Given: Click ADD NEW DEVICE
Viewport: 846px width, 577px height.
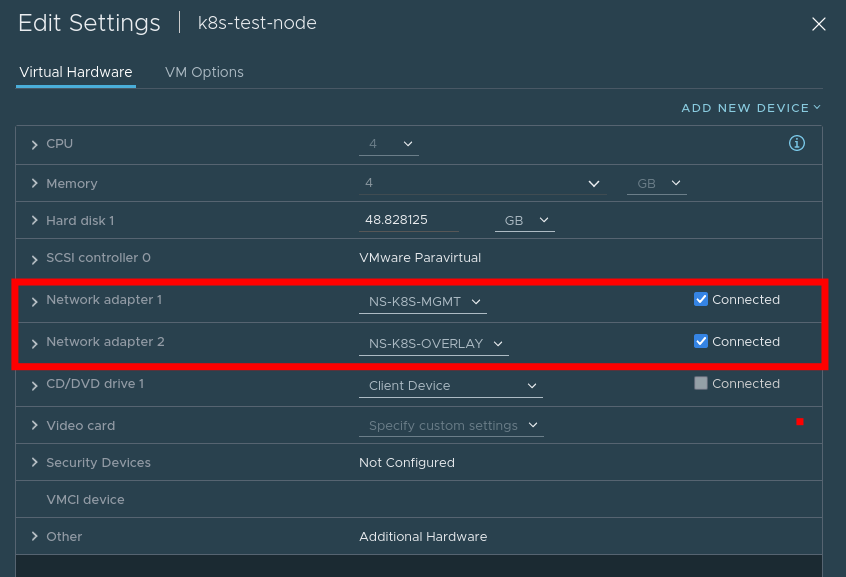Looking at the screenshot, I should point(751,108).
